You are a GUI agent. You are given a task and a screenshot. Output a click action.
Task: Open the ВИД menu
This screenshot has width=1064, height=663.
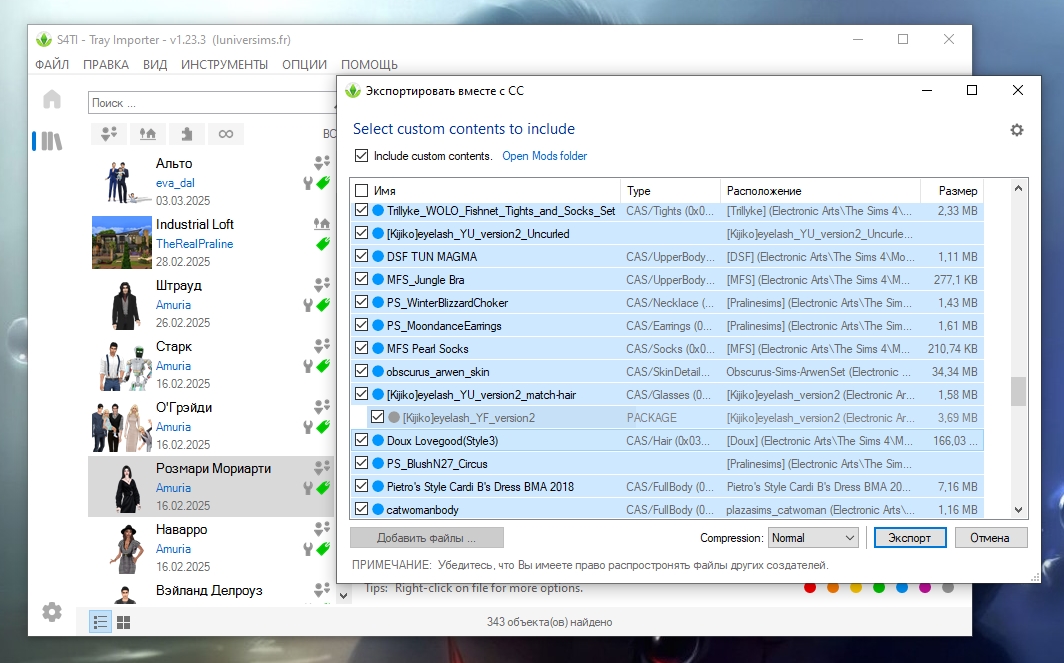(x=155, y=64)
